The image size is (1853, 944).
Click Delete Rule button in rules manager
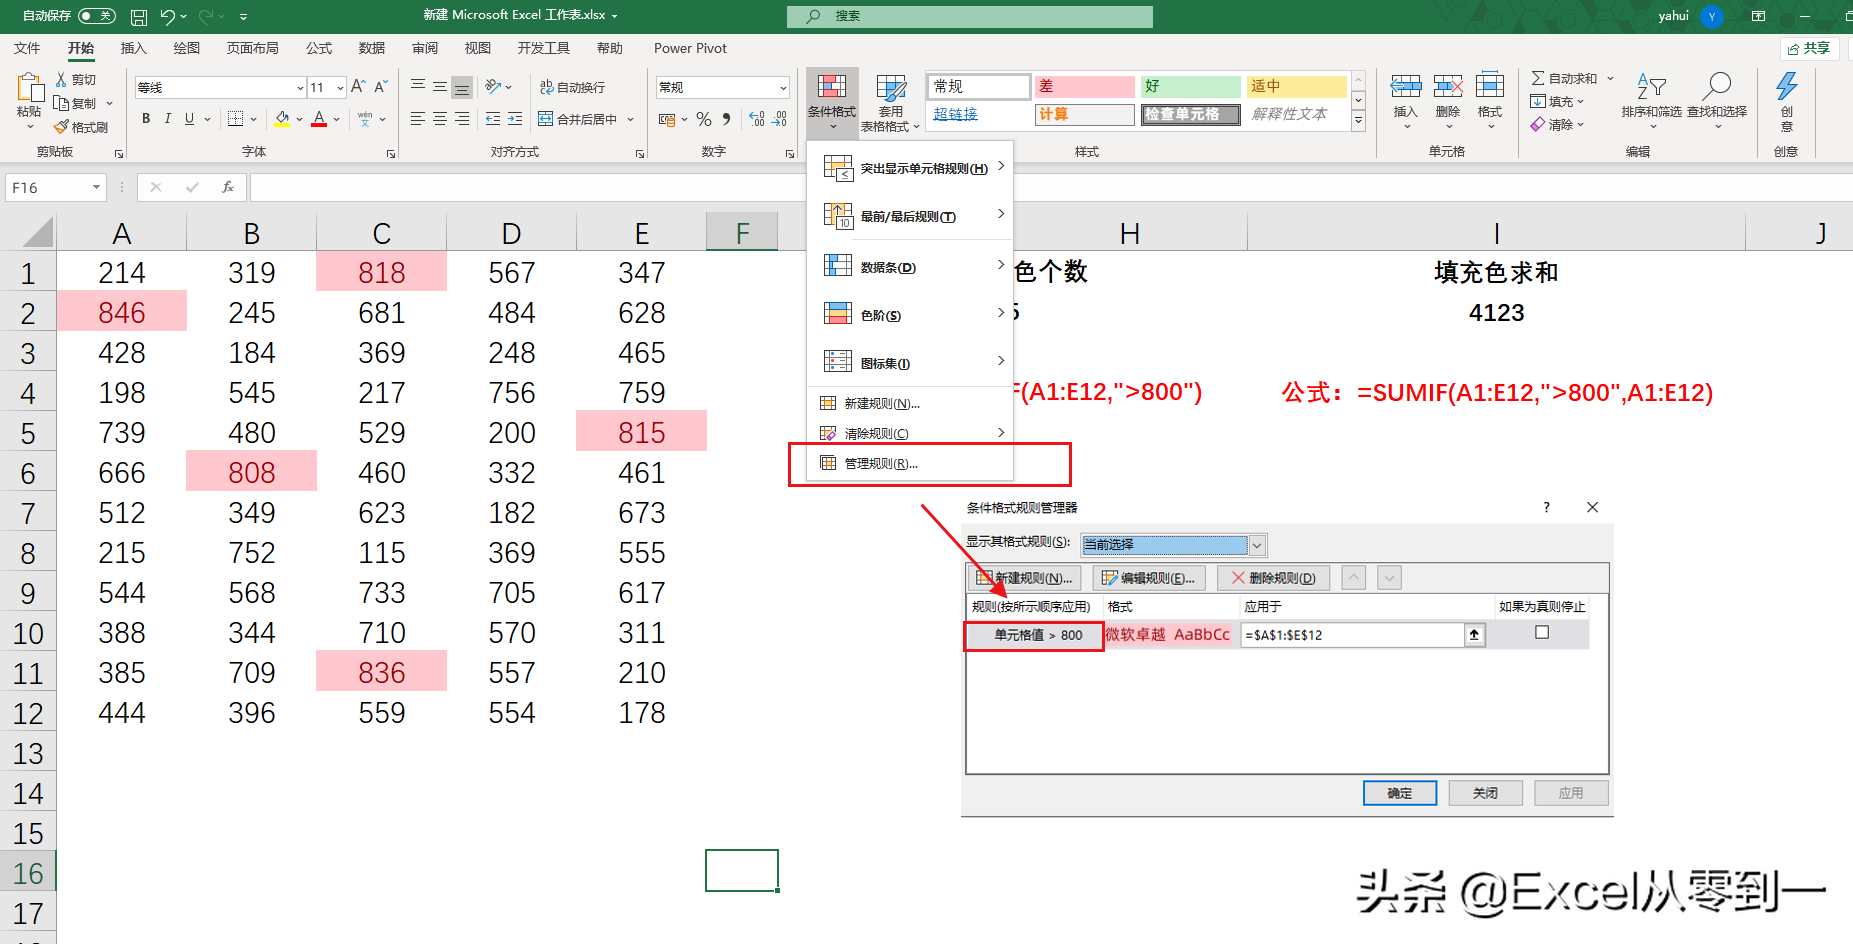pyautogui.click(x=1273, y=578)
